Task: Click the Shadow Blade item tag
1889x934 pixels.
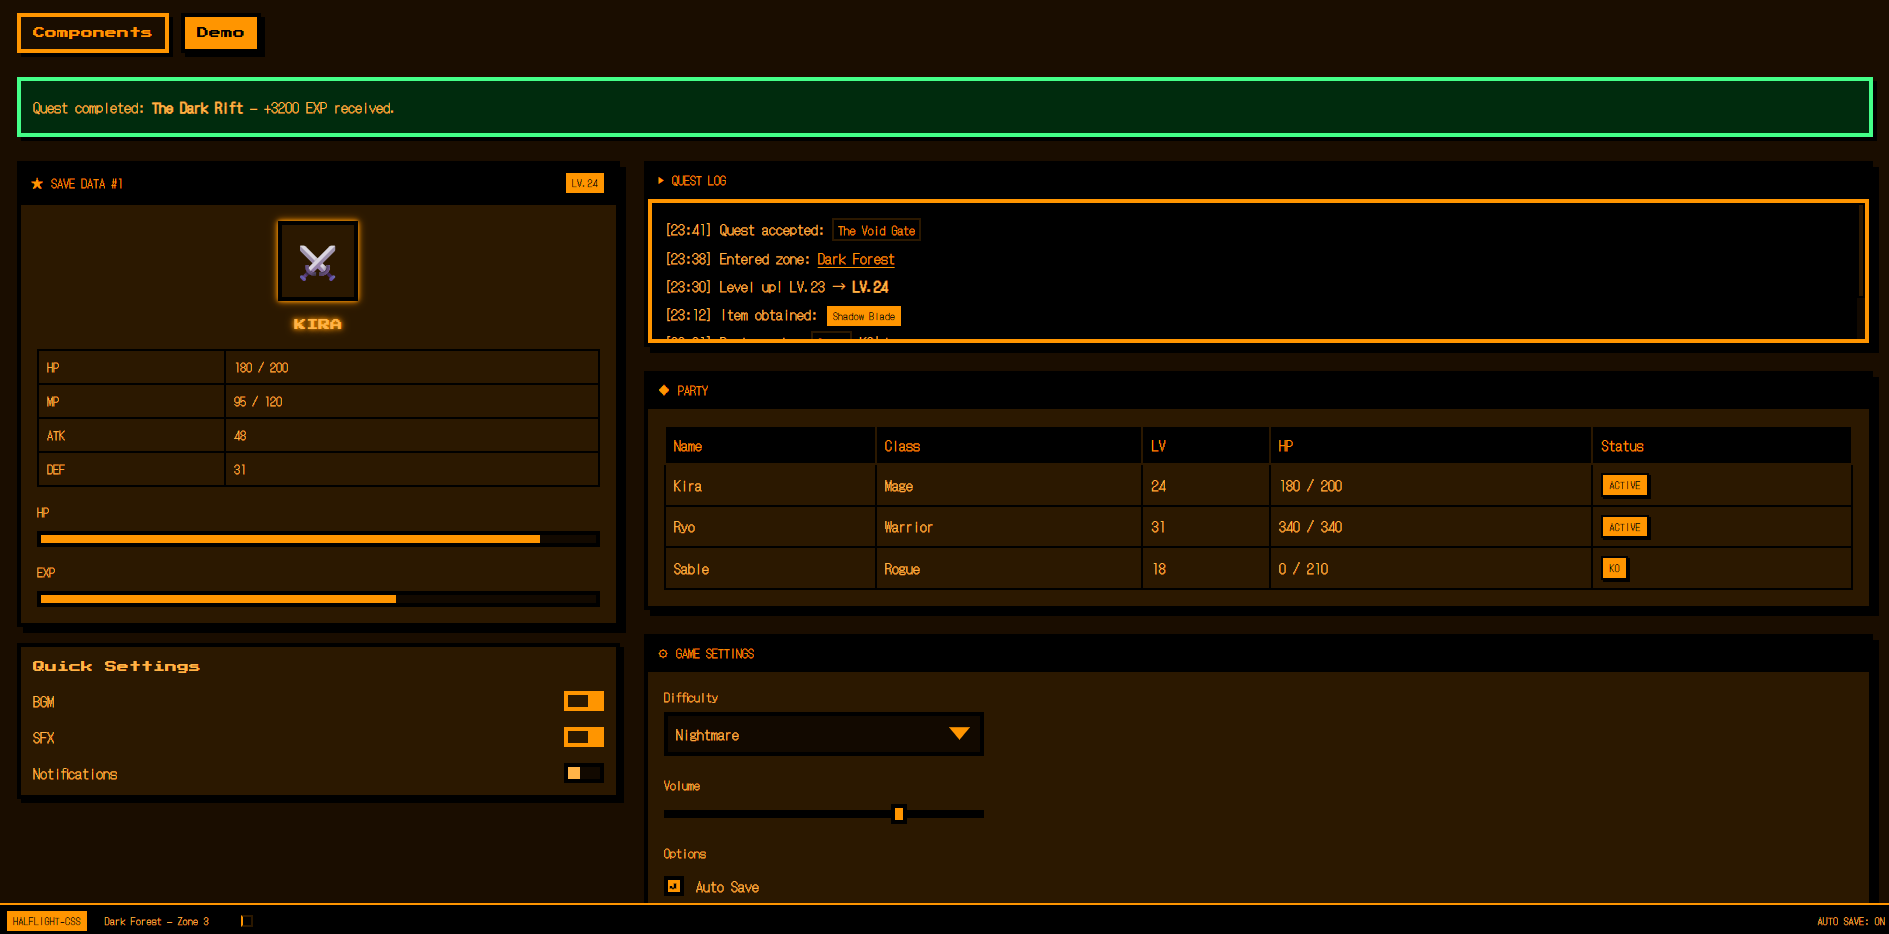Action: pos(864,316)
